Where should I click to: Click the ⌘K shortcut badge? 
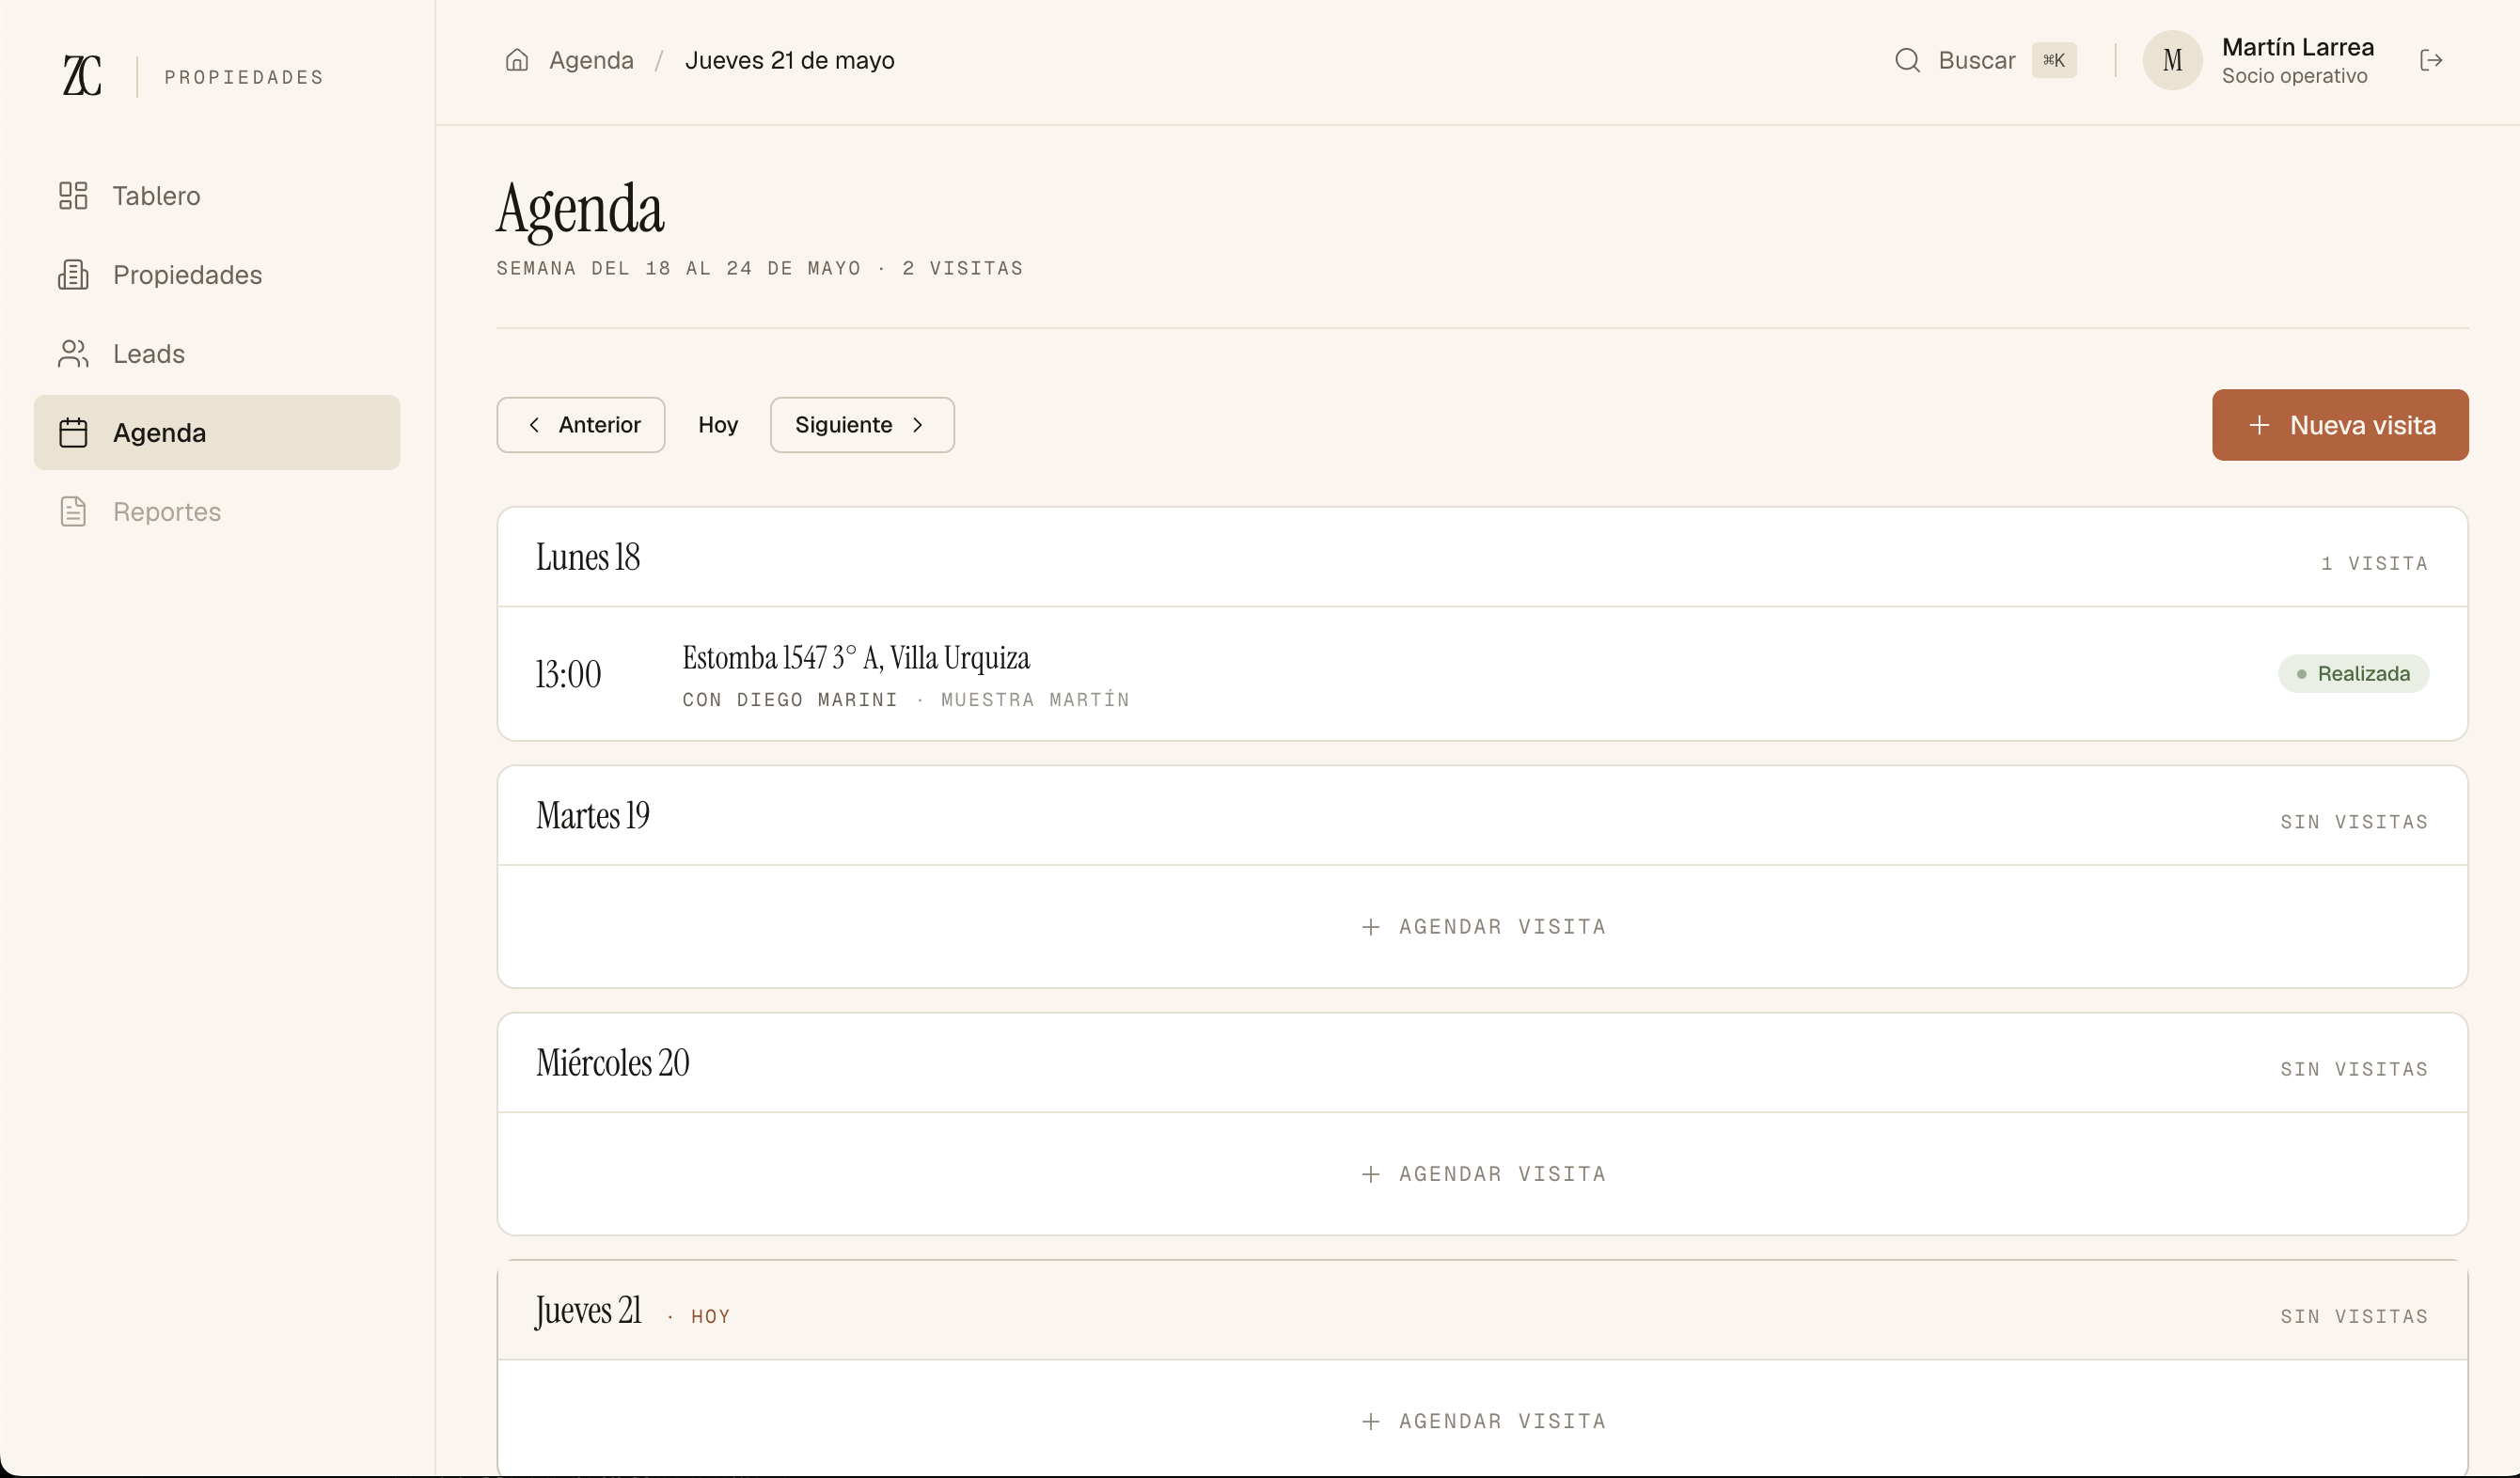coord(2054,60)
